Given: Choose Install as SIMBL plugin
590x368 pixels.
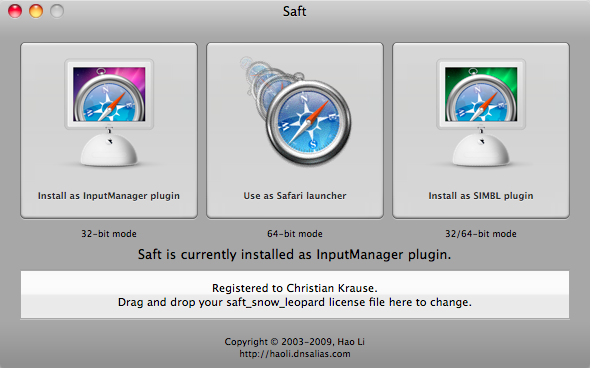Looking at the screenshot, I should click(481, 130).
